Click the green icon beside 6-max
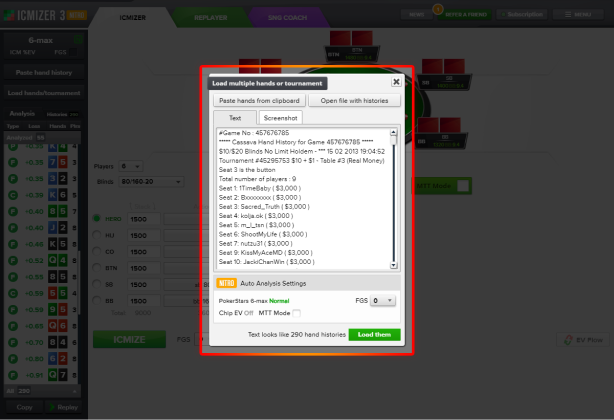Screen dimensions: 614x420 point(78,40)
